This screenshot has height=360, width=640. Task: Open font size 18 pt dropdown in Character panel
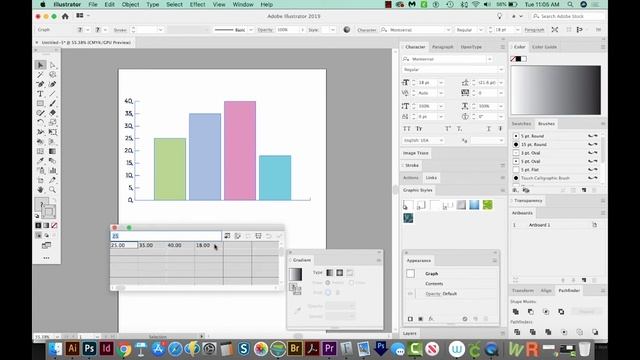[x=441, y=83]
